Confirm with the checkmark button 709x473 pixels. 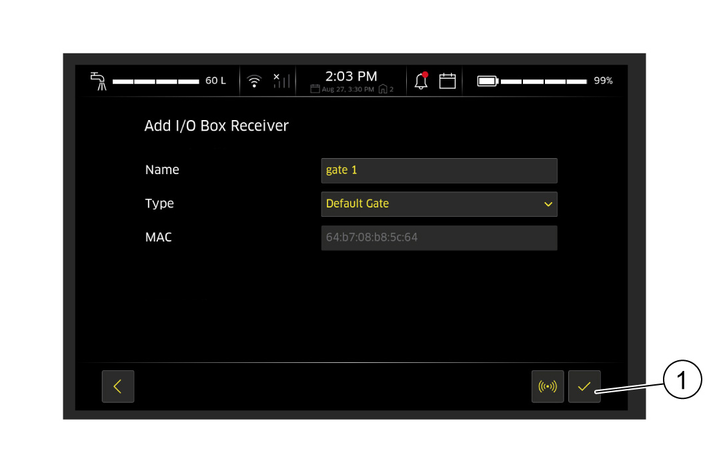point(584,386)
